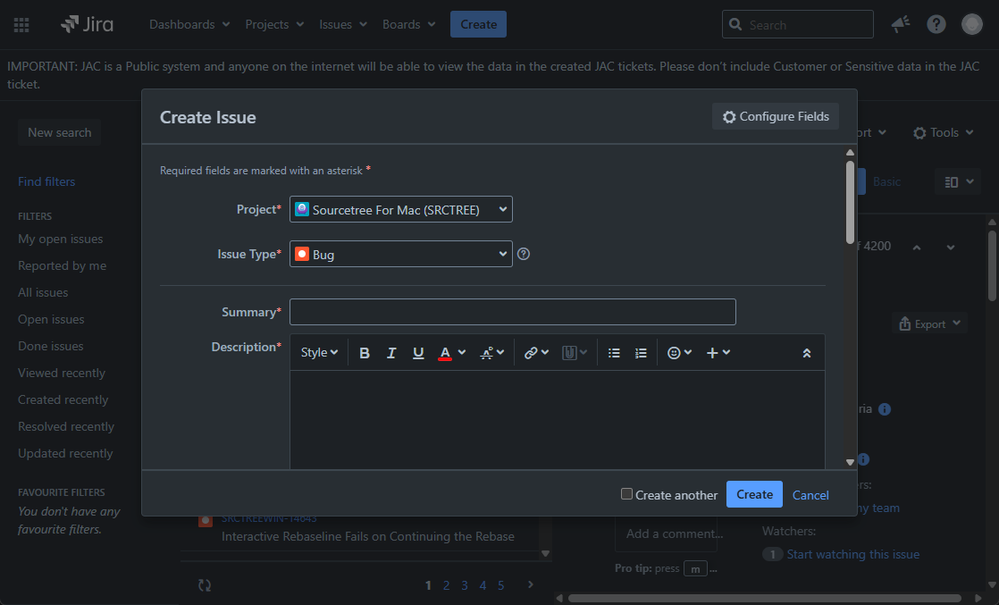The image size is (999, 605).
Task: Open the Style dropdown in editor
Action: [319, 353]
